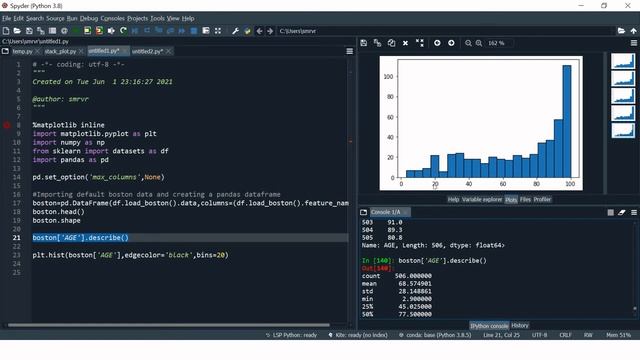Re-run the last script icon
Image resolution: width=640 pixels, height=360 pixels.
point(123,31)
